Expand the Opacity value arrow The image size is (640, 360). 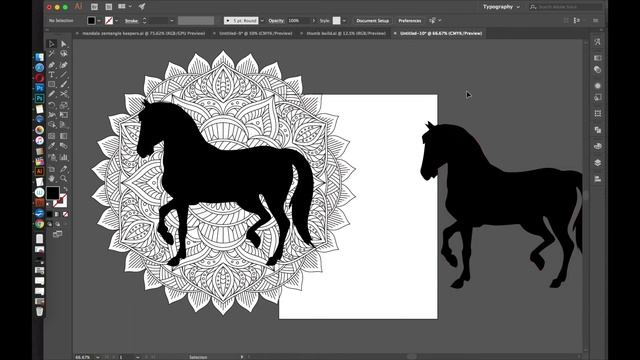point(313,20)
